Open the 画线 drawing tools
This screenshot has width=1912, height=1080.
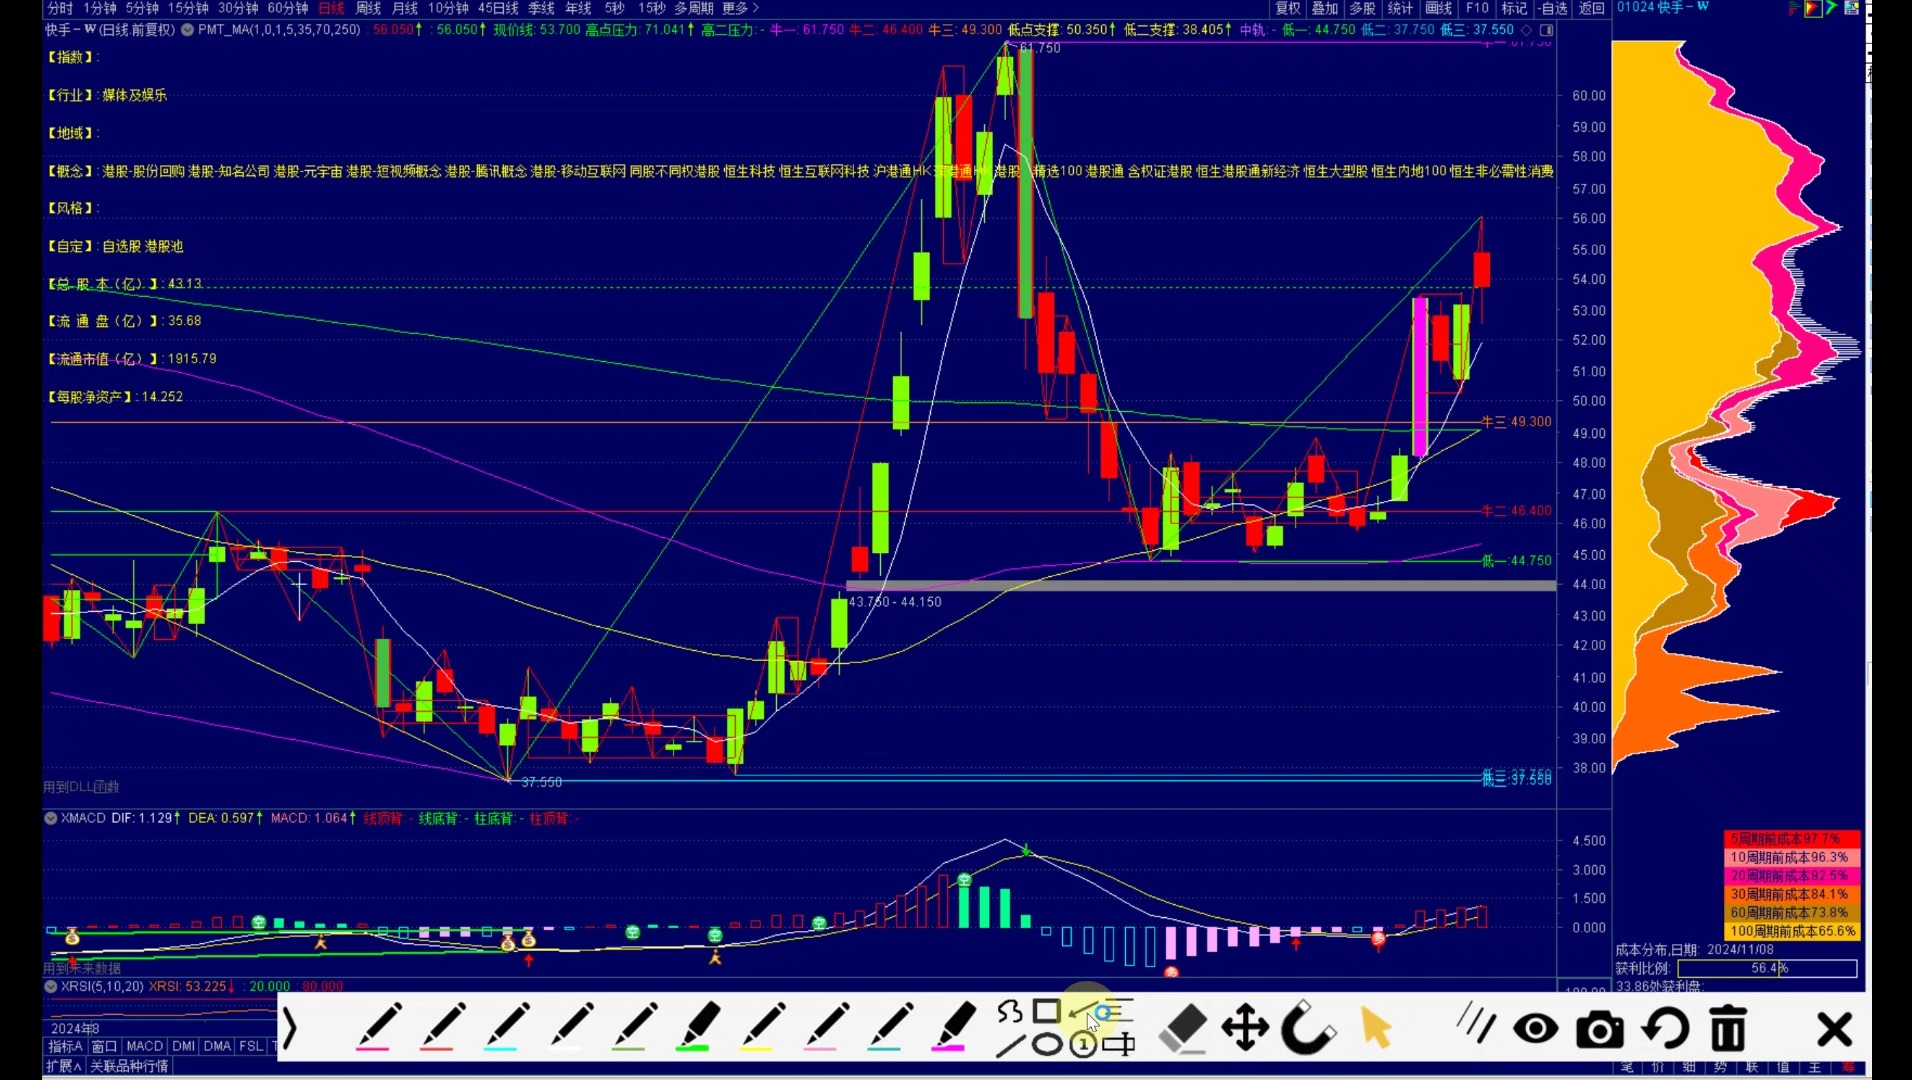click(1438, 8)
